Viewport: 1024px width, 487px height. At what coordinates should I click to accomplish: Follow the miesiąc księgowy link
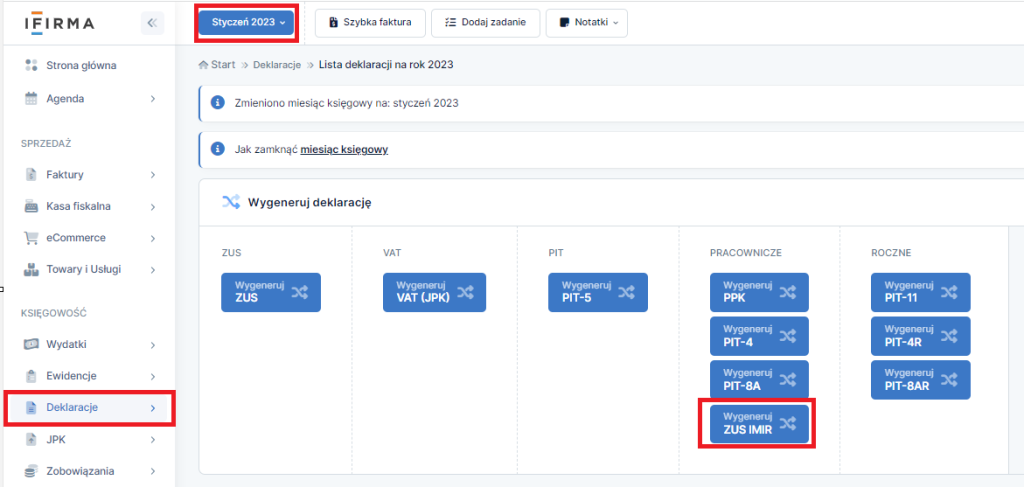pos(344,149)
